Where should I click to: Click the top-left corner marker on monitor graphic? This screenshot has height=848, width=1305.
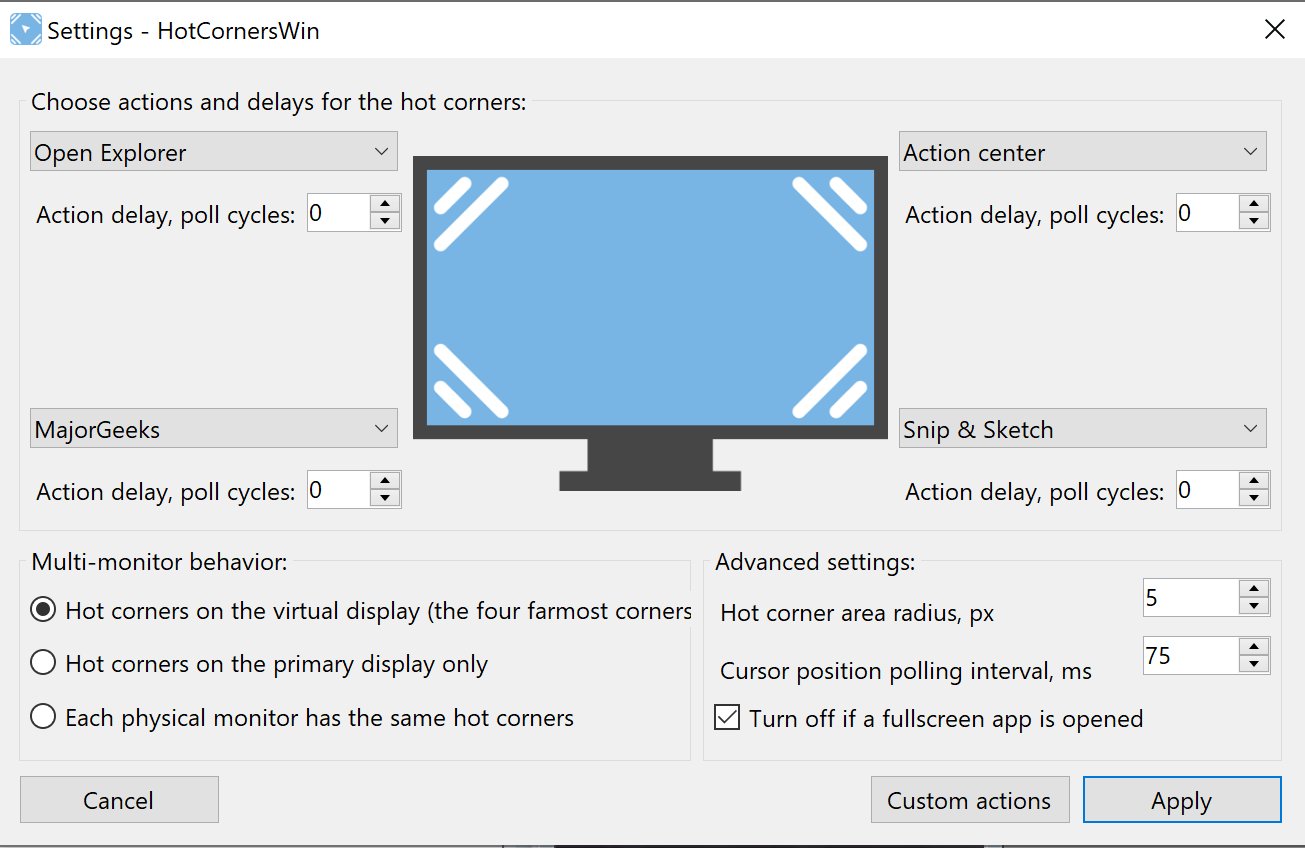[x=470, y=212]
